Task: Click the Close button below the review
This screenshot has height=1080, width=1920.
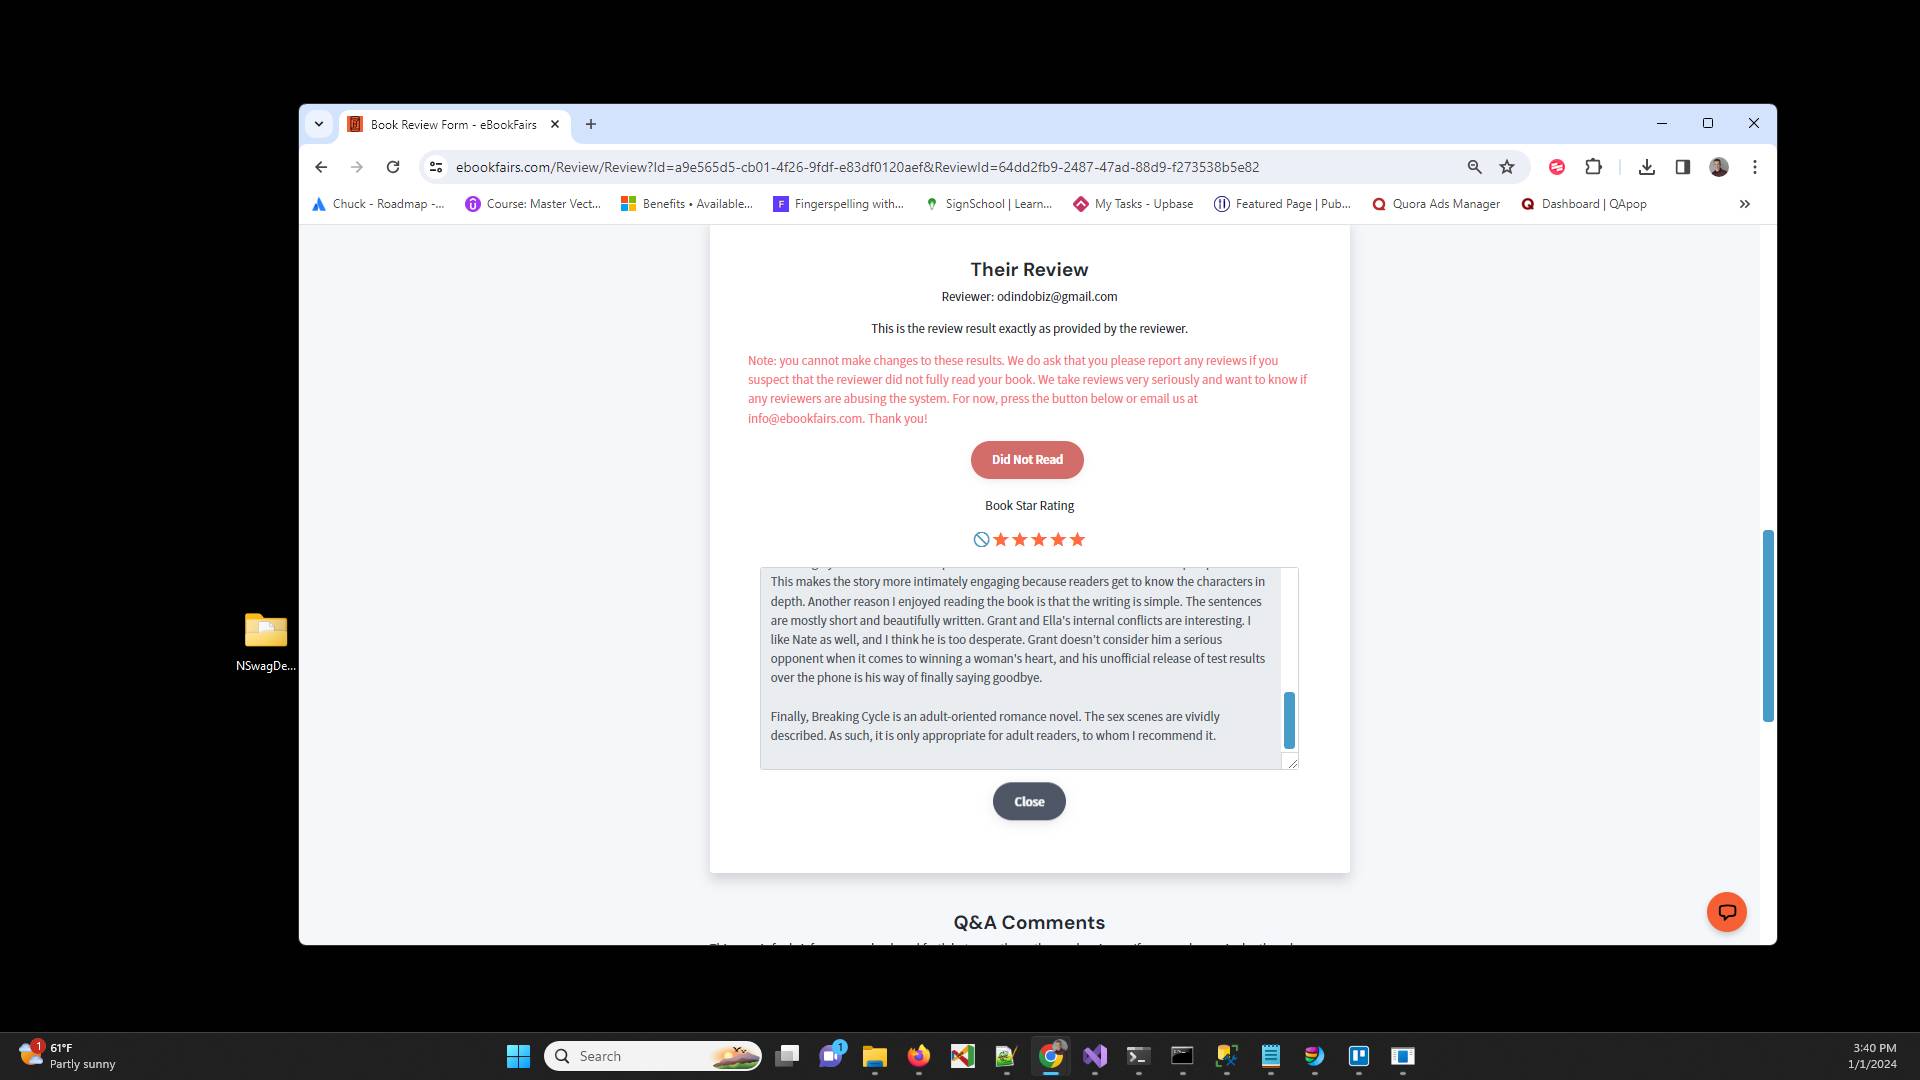Action: (1028, 801)
